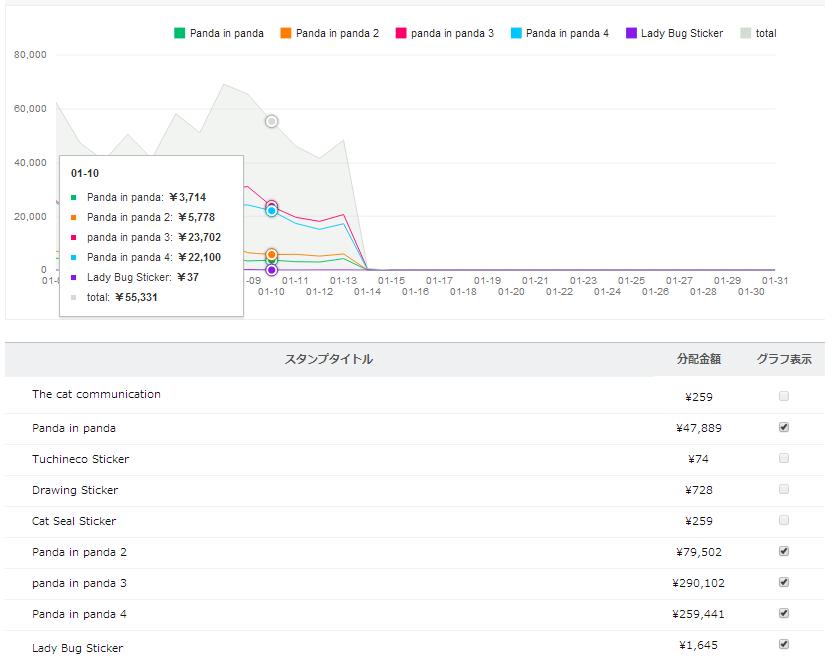Disable graph display for panda in panda 3

pos(783,582)
